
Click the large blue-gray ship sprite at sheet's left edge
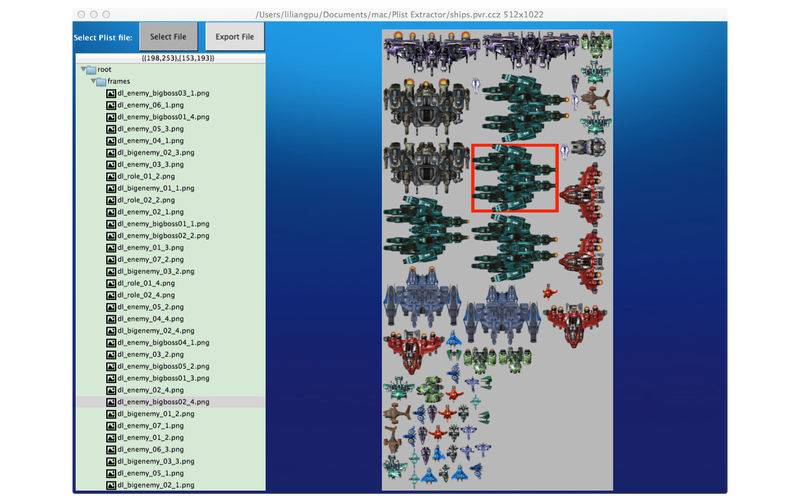click(422, 297)
